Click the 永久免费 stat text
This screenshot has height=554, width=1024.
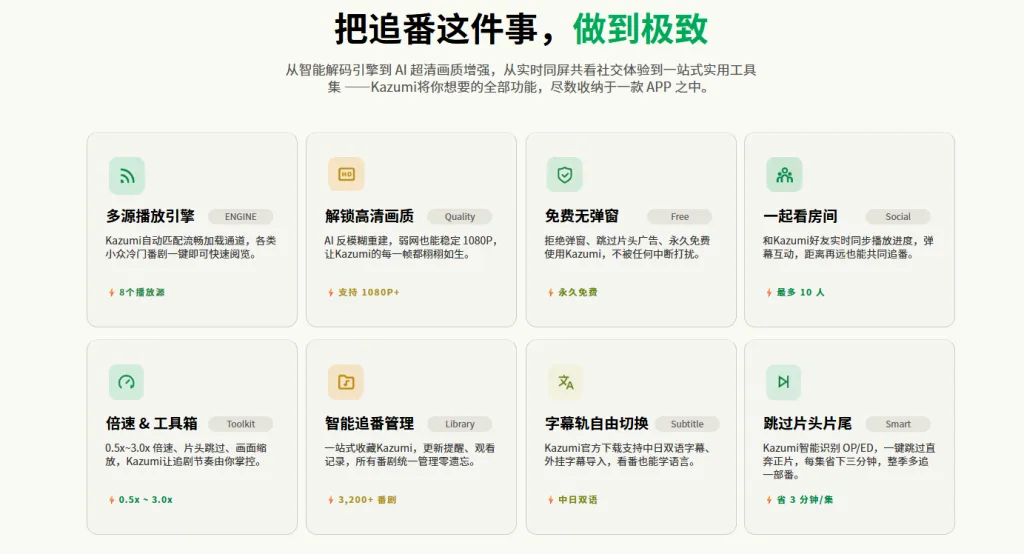point(577,293)
